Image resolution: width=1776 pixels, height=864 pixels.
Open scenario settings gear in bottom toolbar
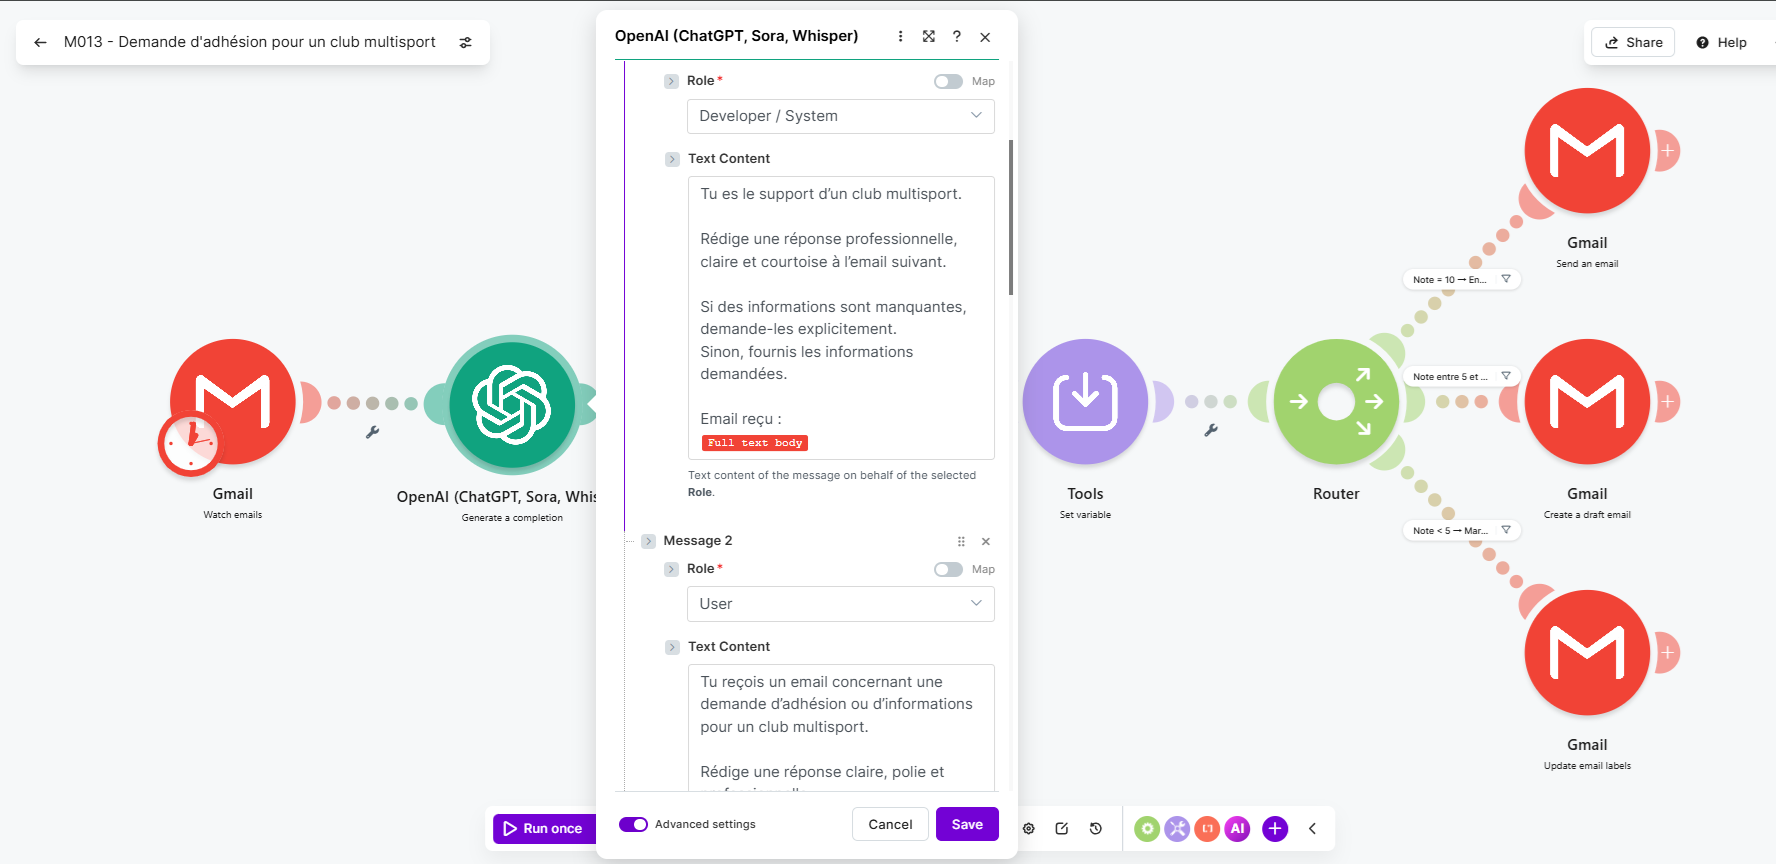[x=1029, y=828]
